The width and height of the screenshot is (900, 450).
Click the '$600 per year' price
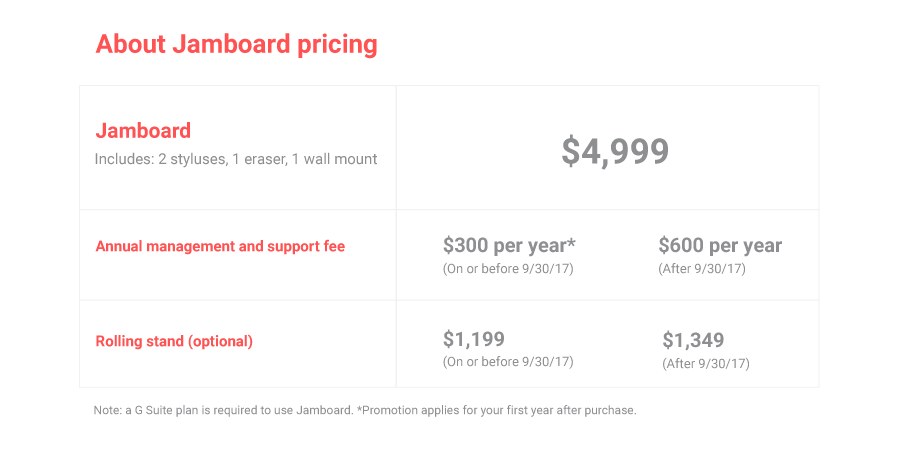pos(720,245)
